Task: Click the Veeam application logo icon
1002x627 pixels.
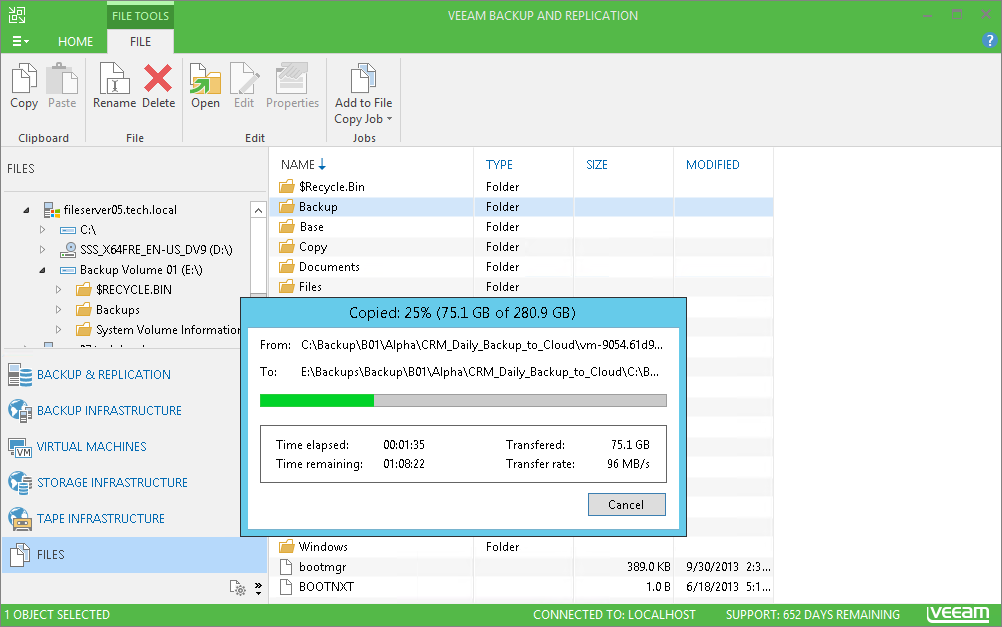Action: pyautogui.click(x=17, y=15)
